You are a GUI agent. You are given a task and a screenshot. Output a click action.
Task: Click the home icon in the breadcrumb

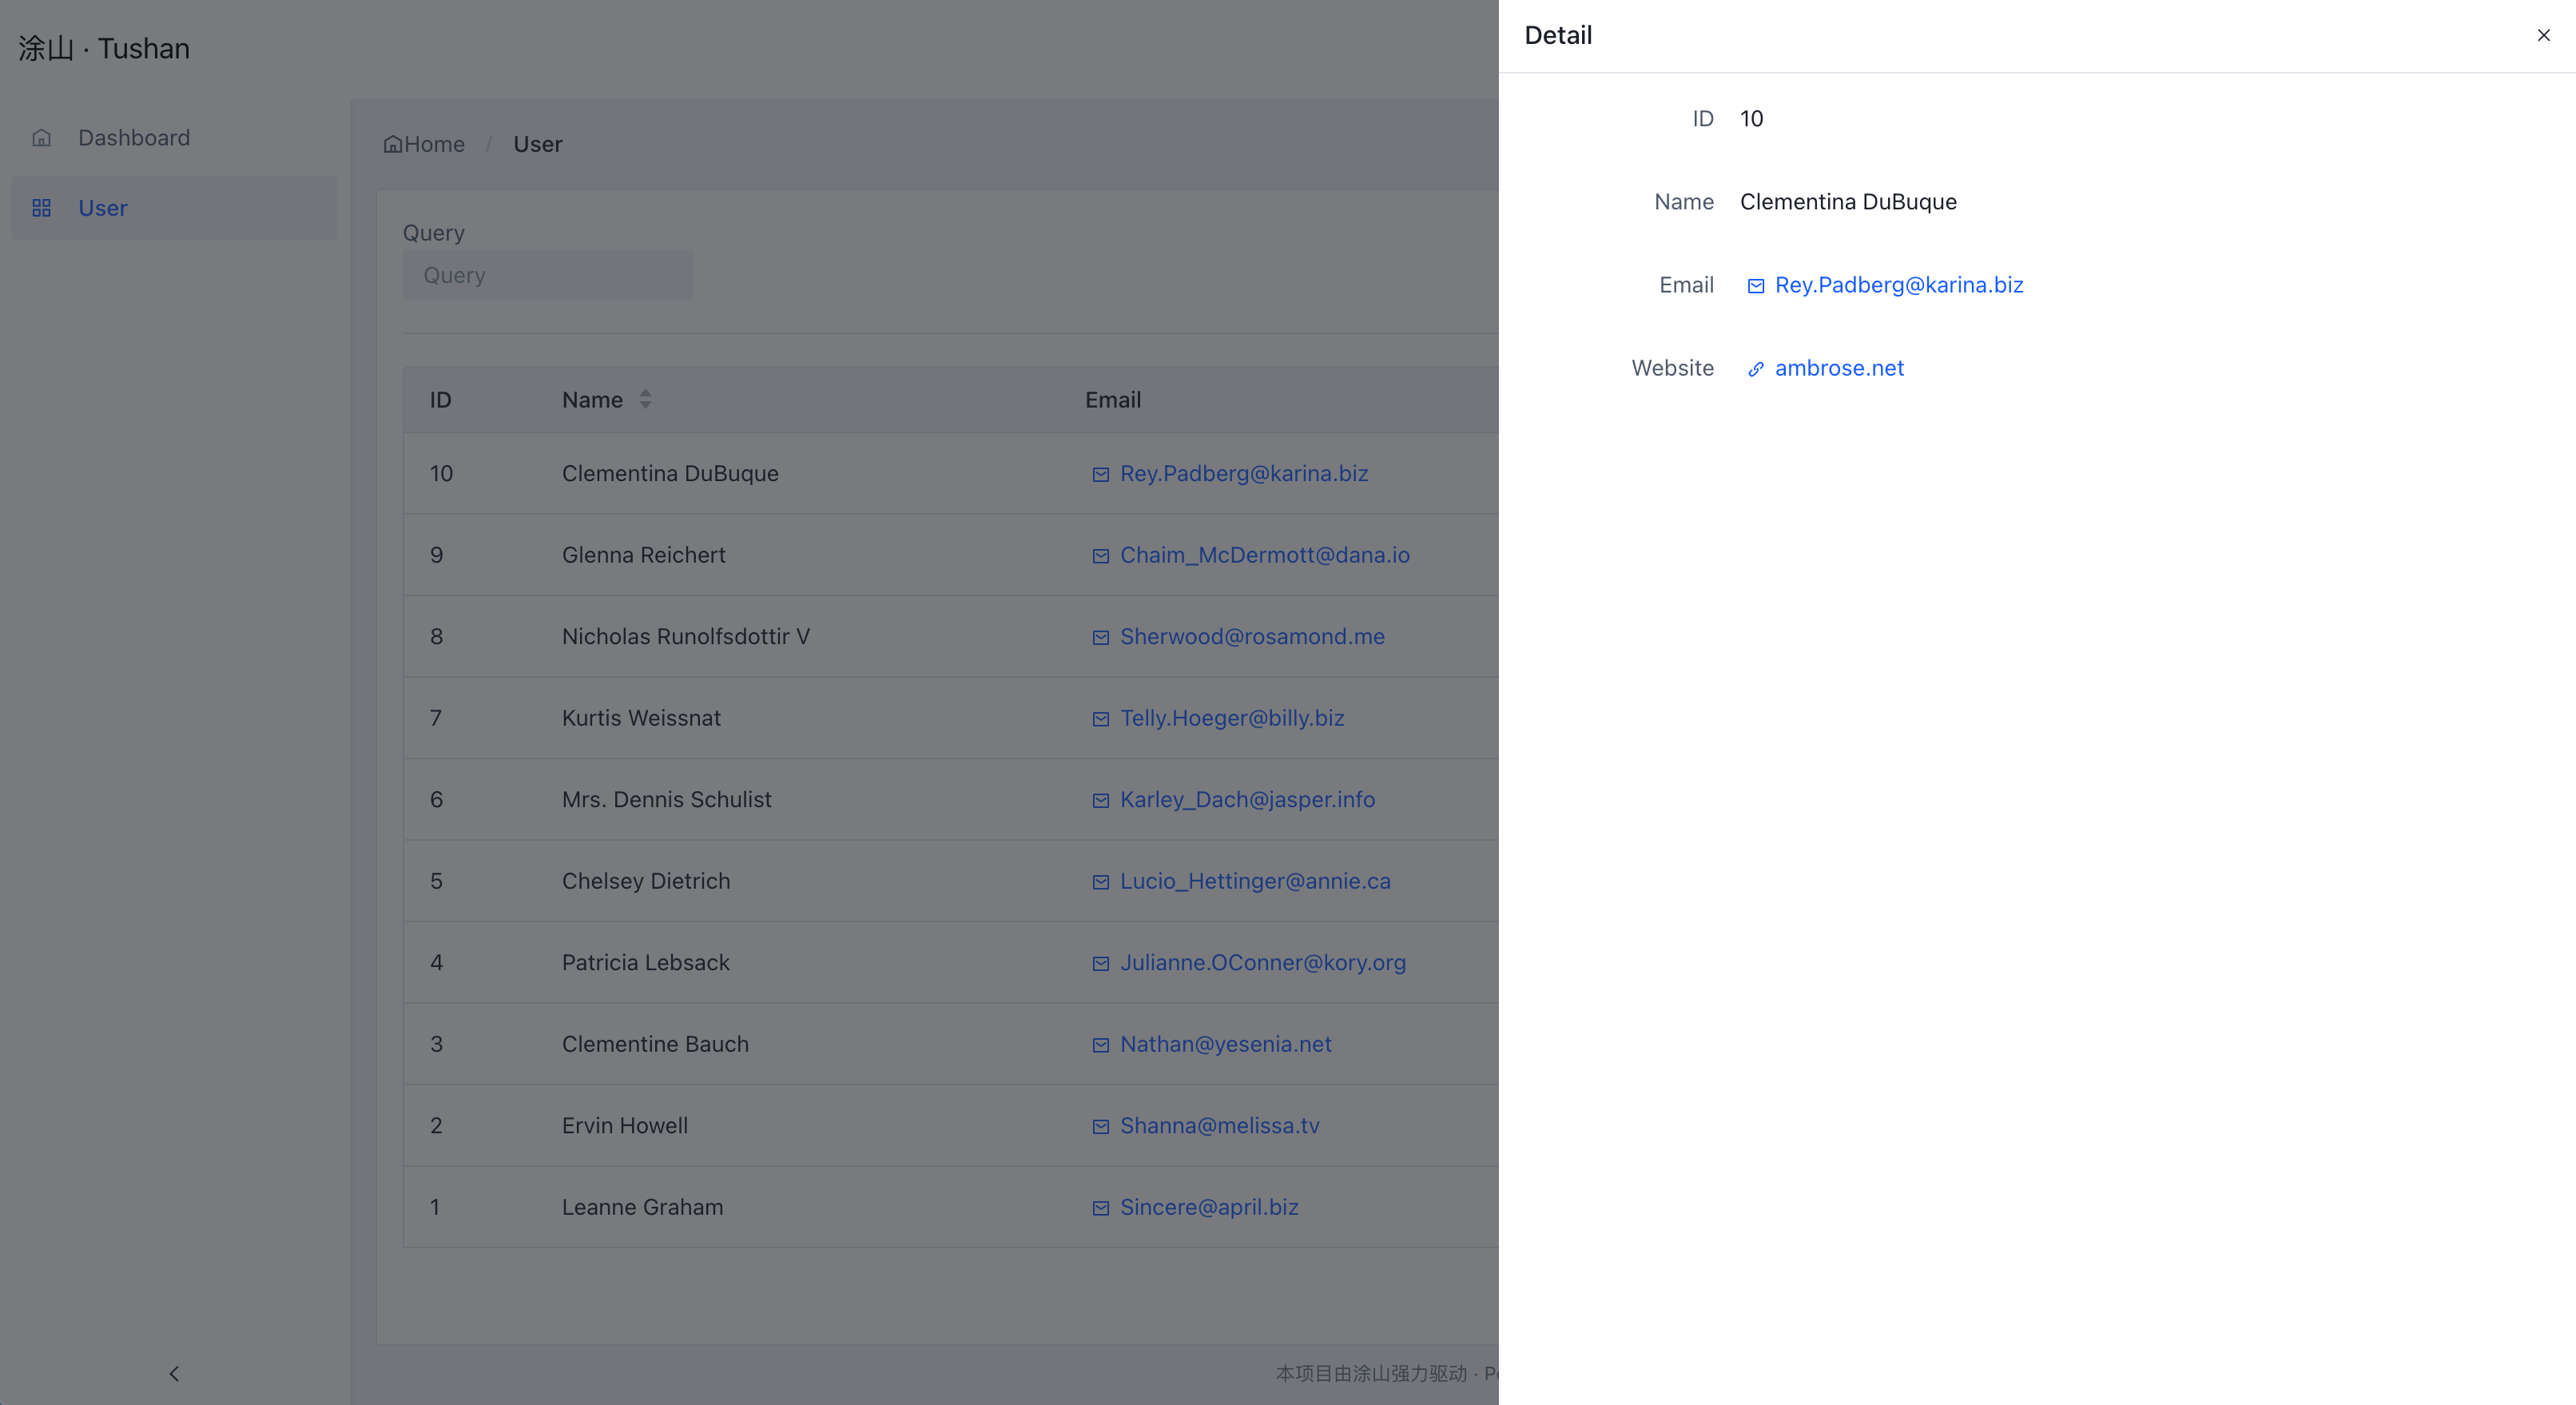pos(392,144)
